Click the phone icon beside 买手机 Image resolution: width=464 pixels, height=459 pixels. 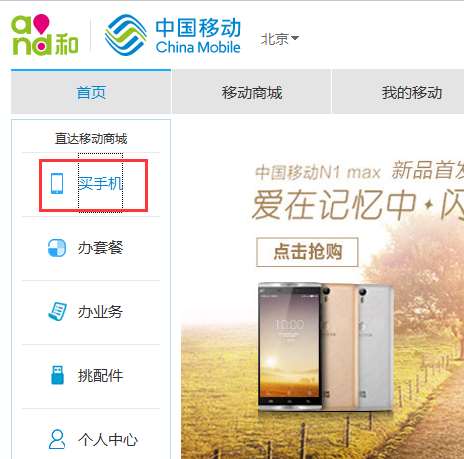(x=57, y=183)
